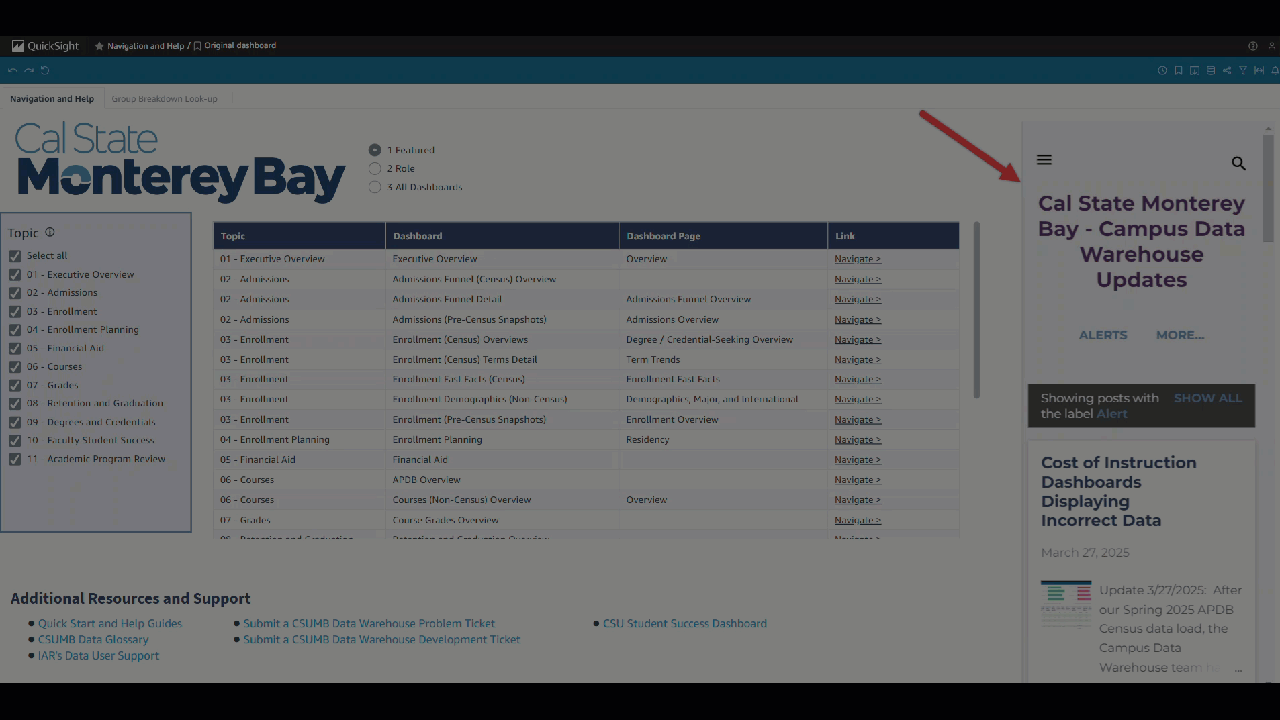1280x720 pixels.
Task: Select the '2 Role' radio button
Action: (x=375, y=168)
